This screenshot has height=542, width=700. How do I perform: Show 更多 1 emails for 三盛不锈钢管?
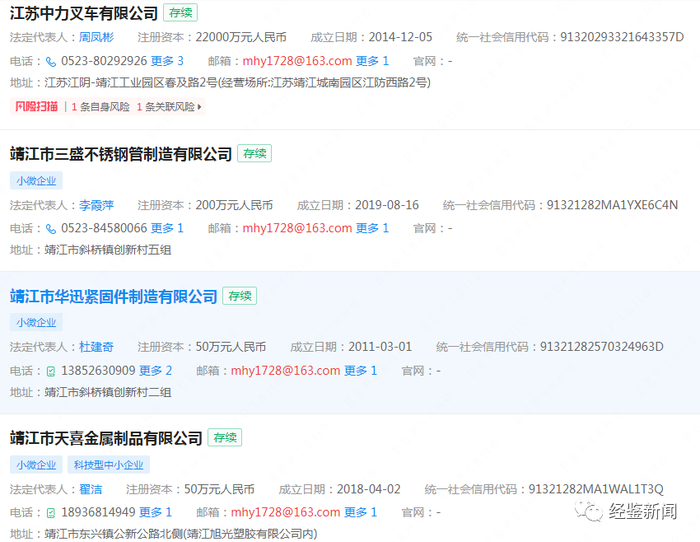click(x=372, y=228)
